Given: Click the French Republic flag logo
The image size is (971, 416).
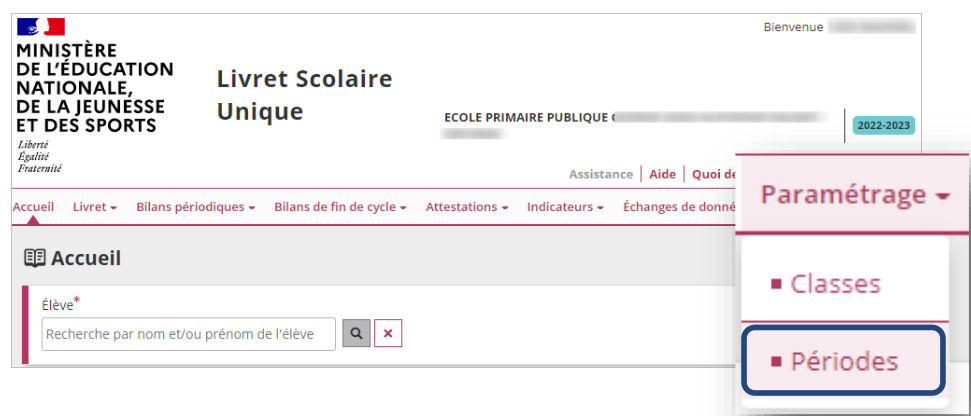Looking at the screenshot, I should pos(41,27).
